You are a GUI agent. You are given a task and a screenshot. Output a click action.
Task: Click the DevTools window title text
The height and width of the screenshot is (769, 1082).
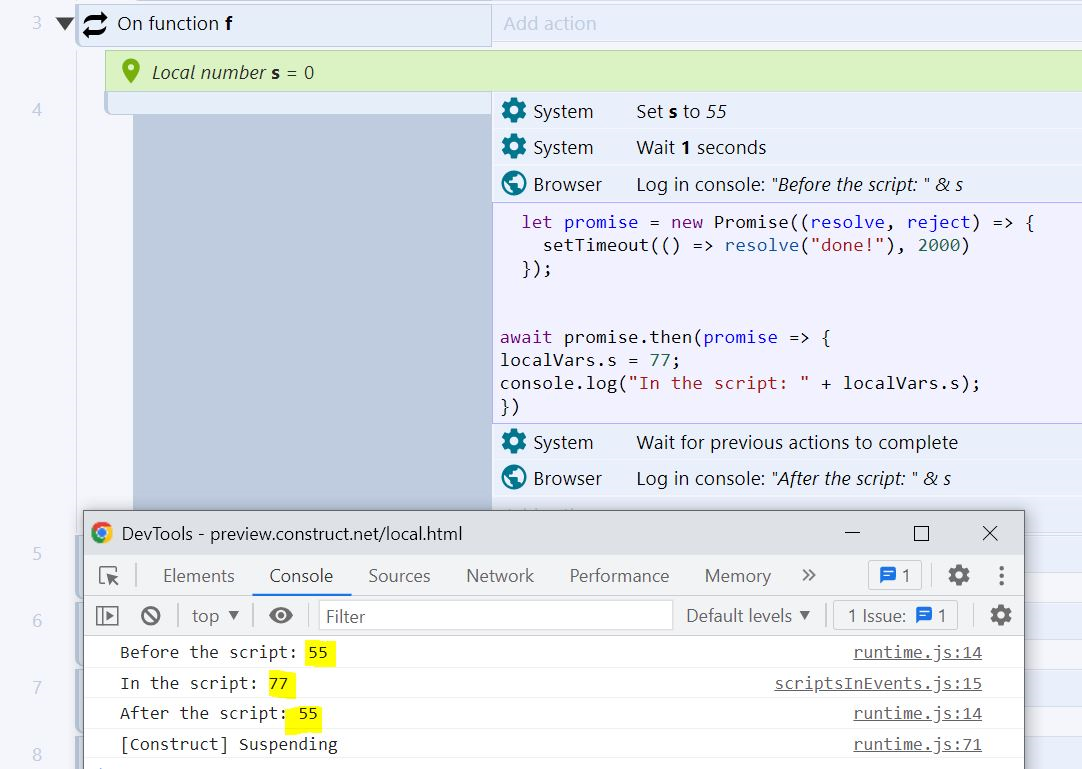pyautogui.click(x=292, y=534)
